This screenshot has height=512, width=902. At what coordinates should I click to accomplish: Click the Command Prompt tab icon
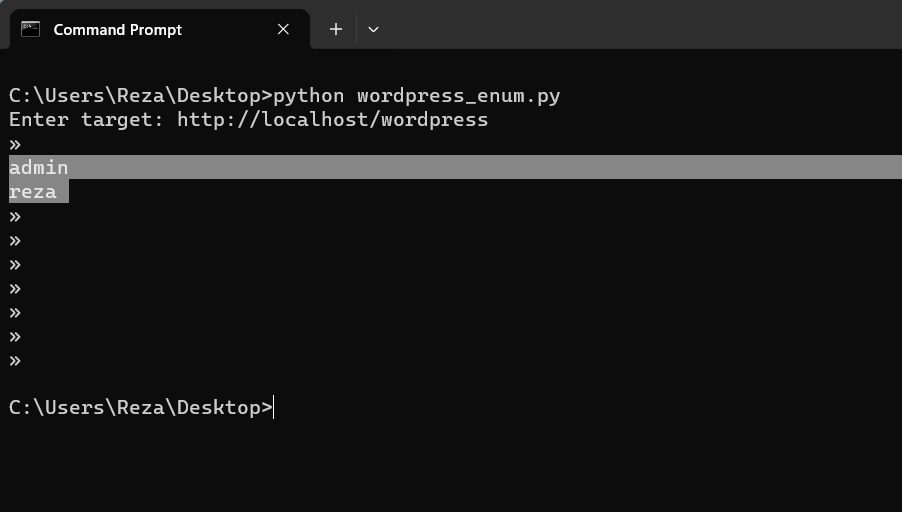click(30, 29)
